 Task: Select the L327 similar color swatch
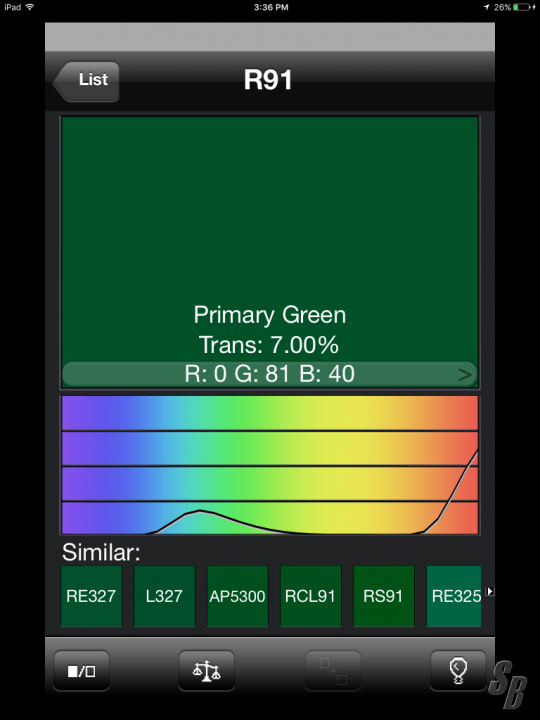click(164, 596)
